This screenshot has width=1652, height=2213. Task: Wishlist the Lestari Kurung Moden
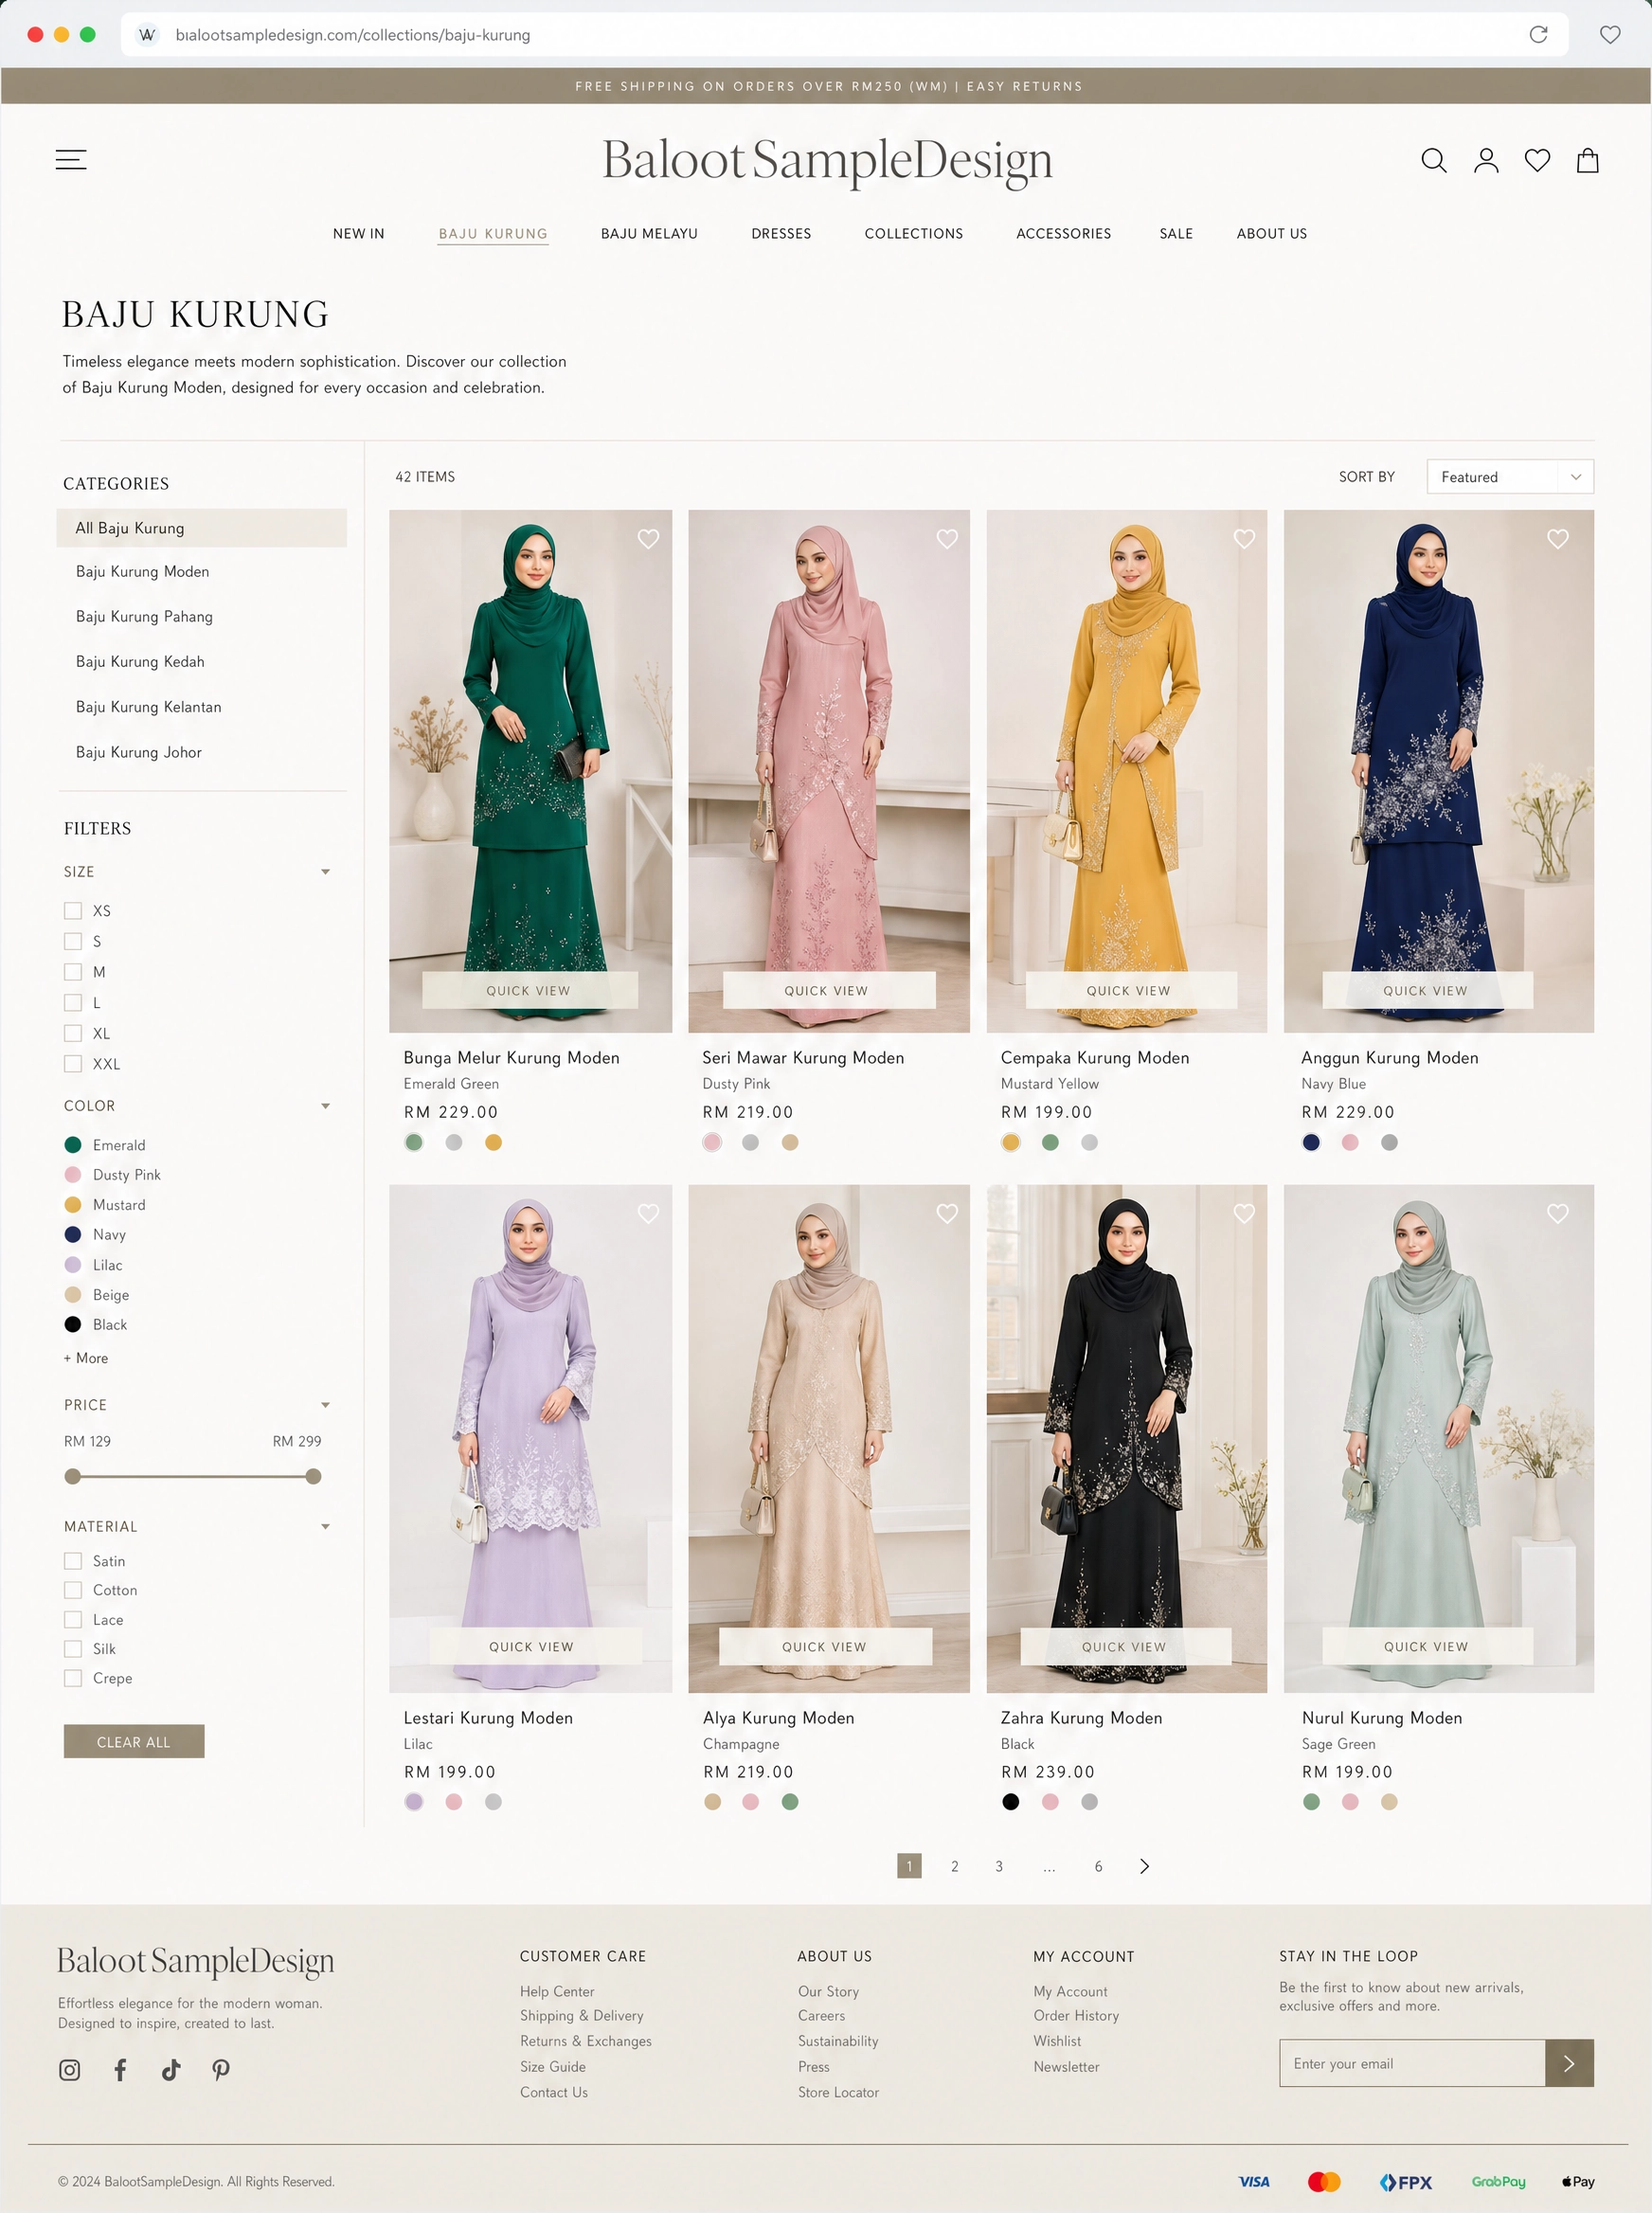648,1213
